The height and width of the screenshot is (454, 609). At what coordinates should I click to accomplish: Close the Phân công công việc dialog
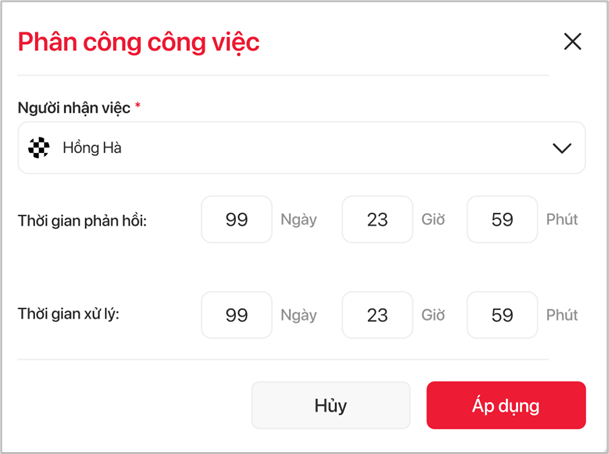tap(572, 41)
